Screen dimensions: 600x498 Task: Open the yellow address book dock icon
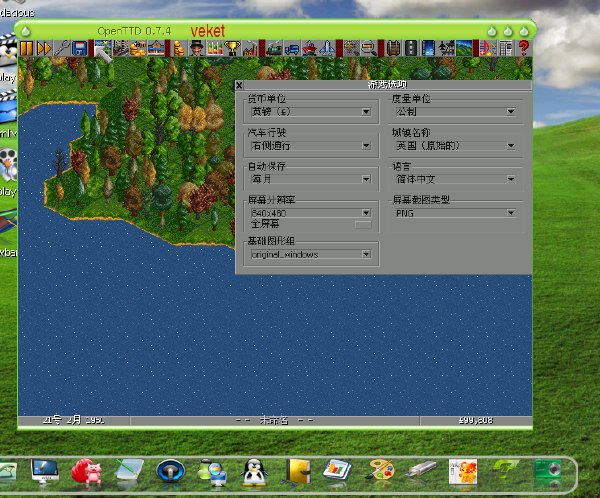pyautogui.click(x=298, y=471)
